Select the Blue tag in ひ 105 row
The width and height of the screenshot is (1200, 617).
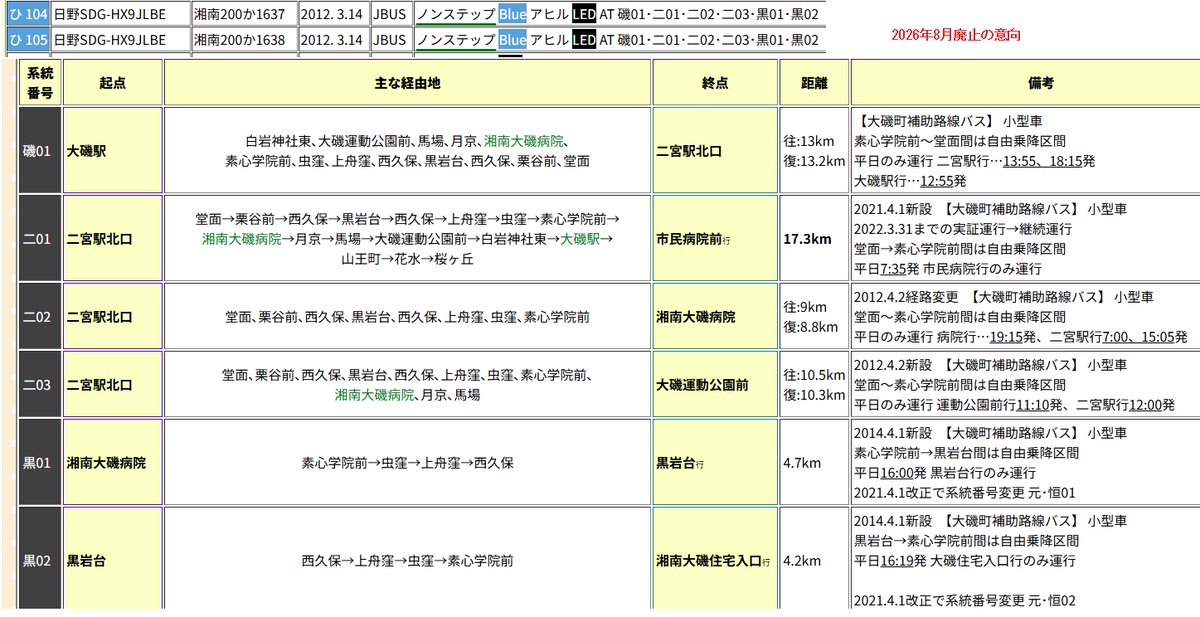point(512,40)
